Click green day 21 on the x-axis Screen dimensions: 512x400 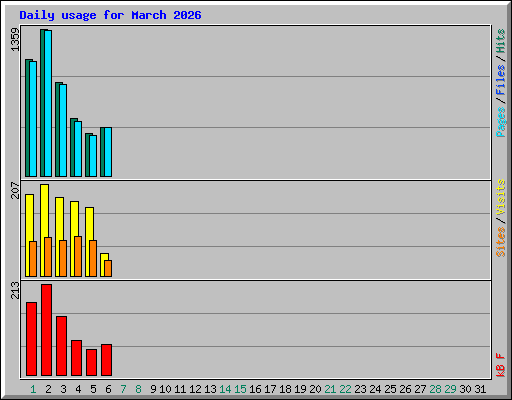(330, 389)
